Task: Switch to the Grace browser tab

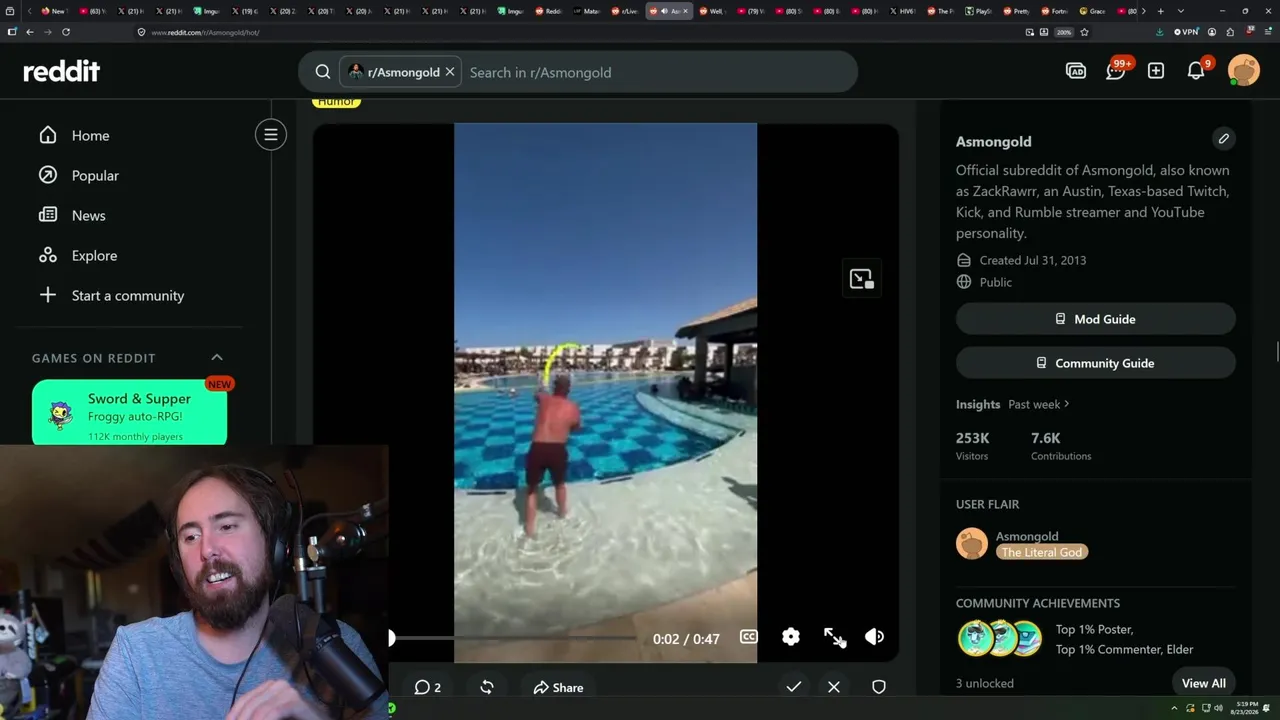Action: pos(1093,11)
